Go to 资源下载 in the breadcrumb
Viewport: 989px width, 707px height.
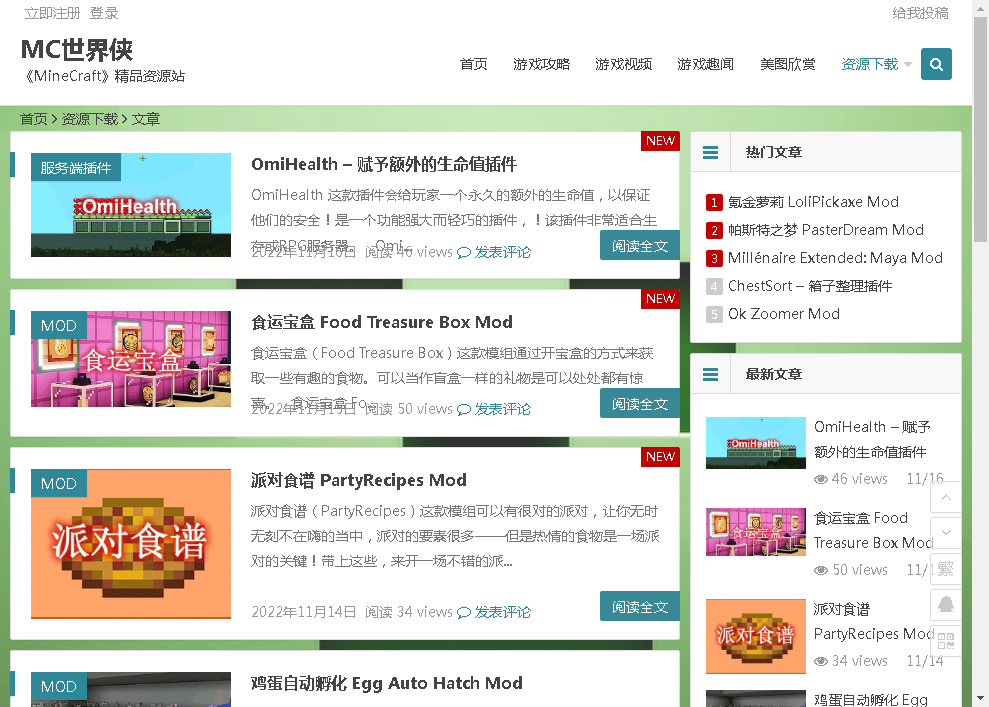coord(90,119)
